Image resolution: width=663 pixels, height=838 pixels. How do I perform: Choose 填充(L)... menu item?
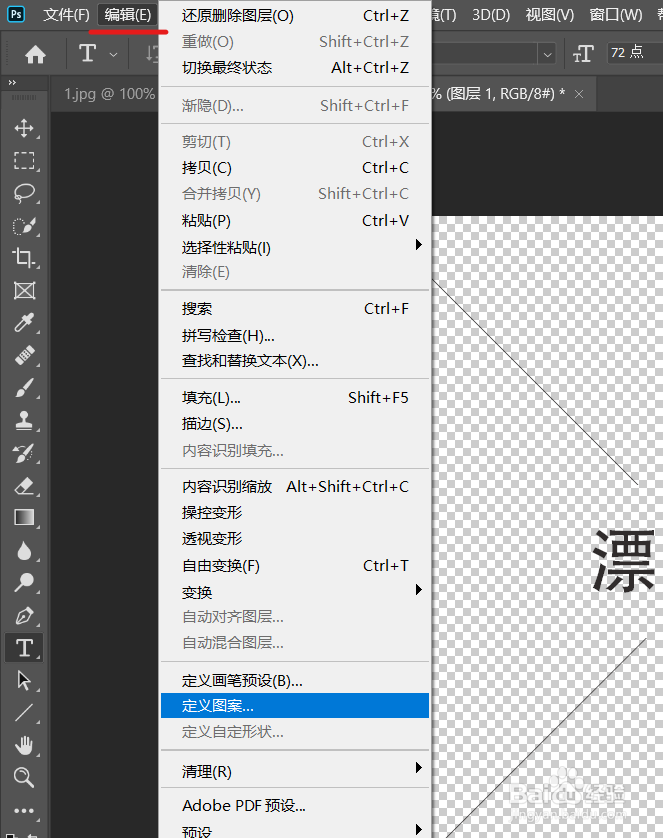pyautogui.click(x=294, y=398)
